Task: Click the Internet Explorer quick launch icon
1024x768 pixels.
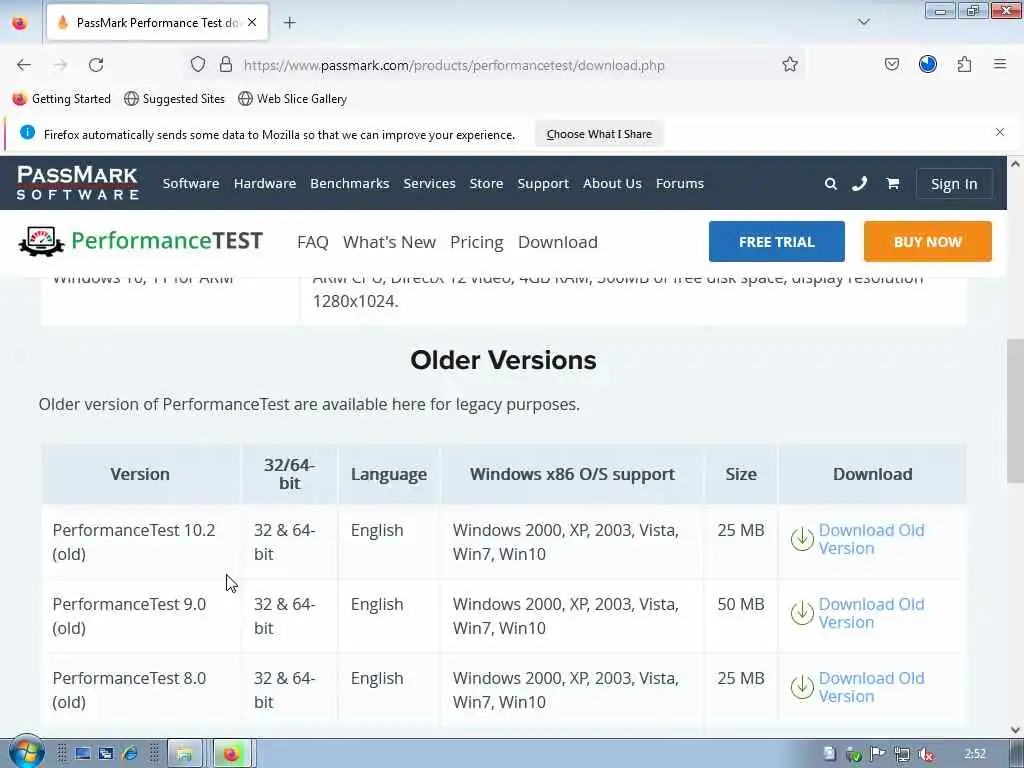Action: click(x=129, y=754)
